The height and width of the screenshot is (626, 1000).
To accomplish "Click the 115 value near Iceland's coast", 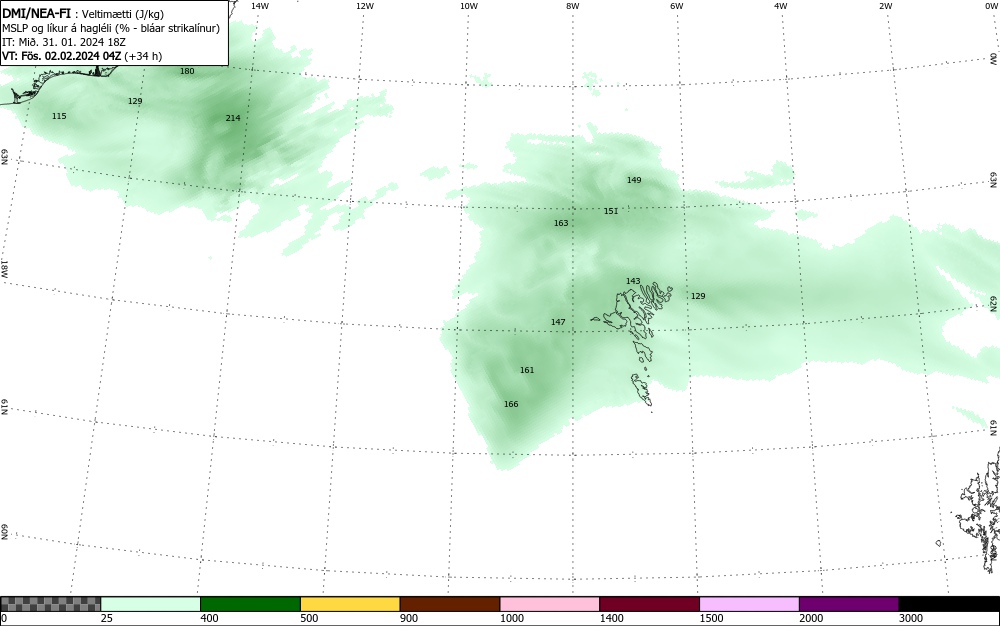I will [59, 116].
